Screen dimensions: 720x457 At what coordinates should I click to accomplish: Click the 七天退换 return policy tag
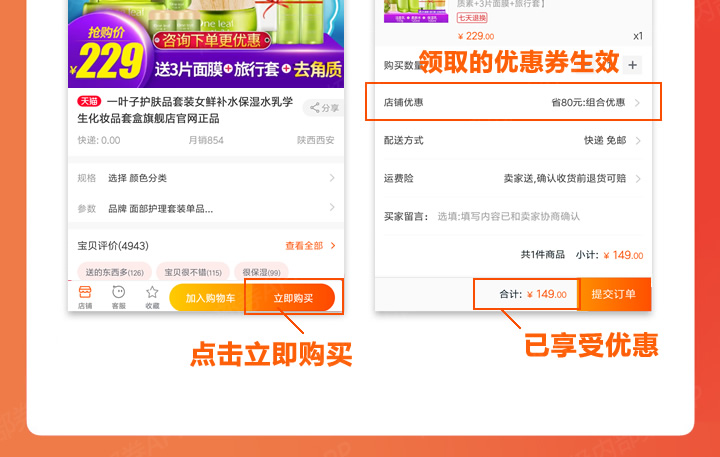point(472,18)
